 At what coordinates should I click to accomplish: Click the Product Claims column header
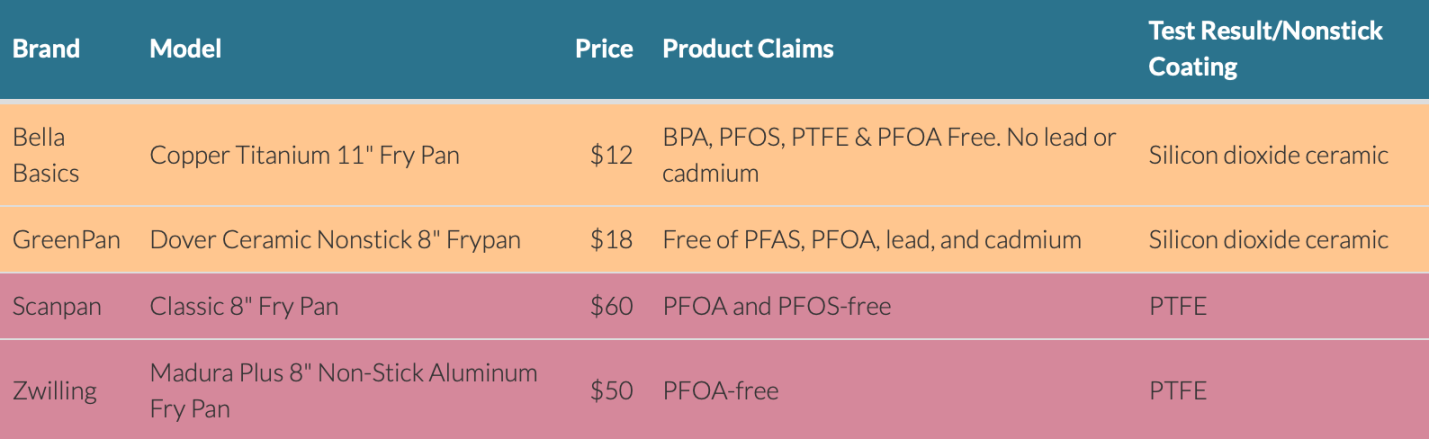[748, 49]
